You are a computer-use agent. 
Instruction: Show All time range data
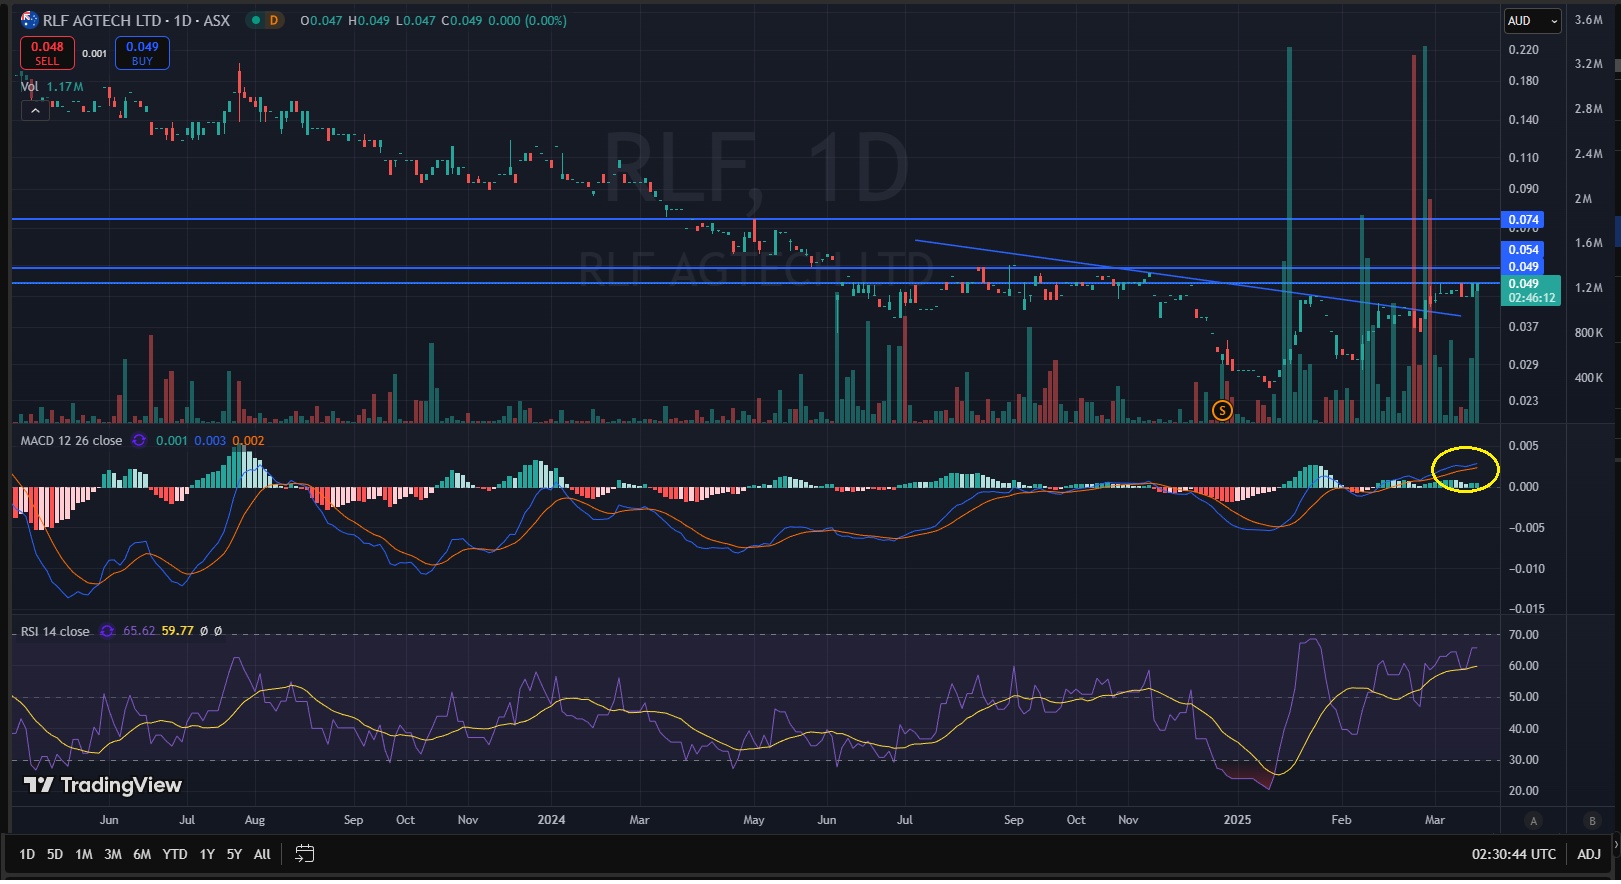coord(262,854)
